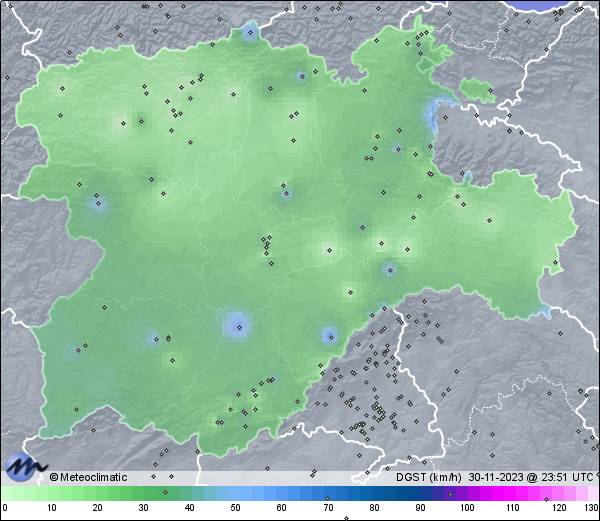
Task: Click the 10 scale label
Action: [52, 508]
